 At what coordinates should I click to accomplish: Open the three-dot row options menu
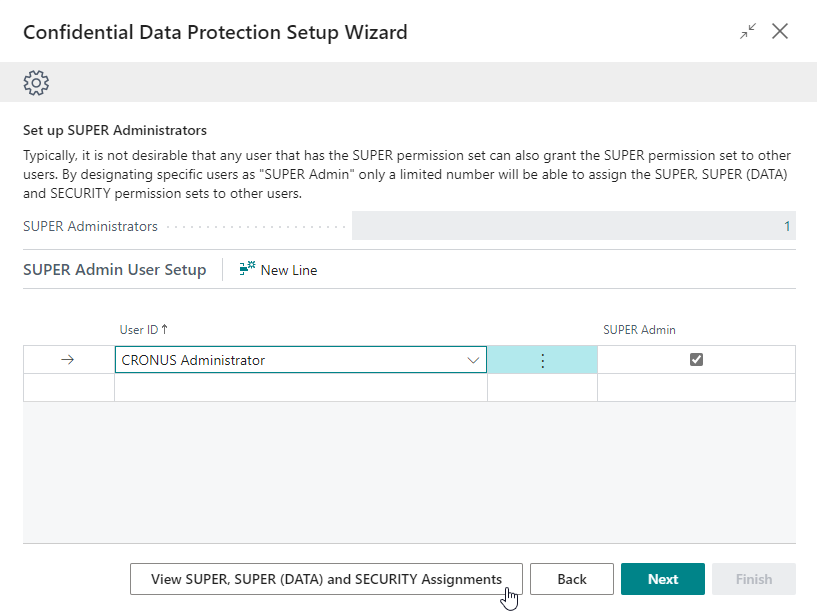(542, 360)
